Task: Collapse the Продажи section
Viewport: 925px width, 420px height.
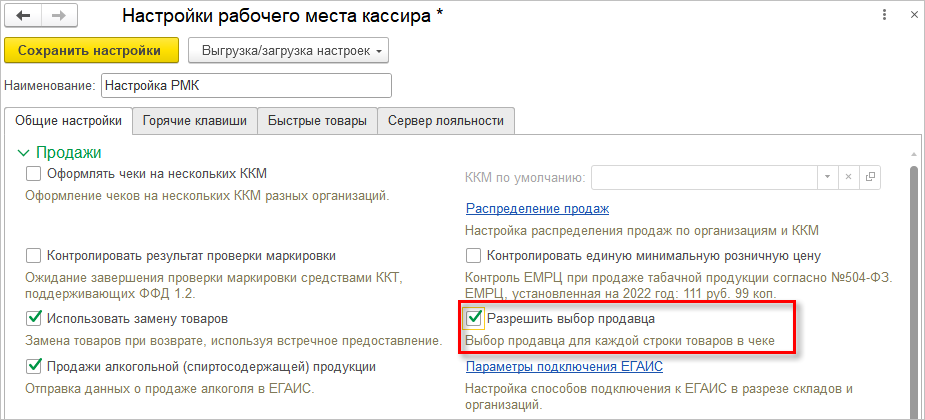Action: (24, 152)
